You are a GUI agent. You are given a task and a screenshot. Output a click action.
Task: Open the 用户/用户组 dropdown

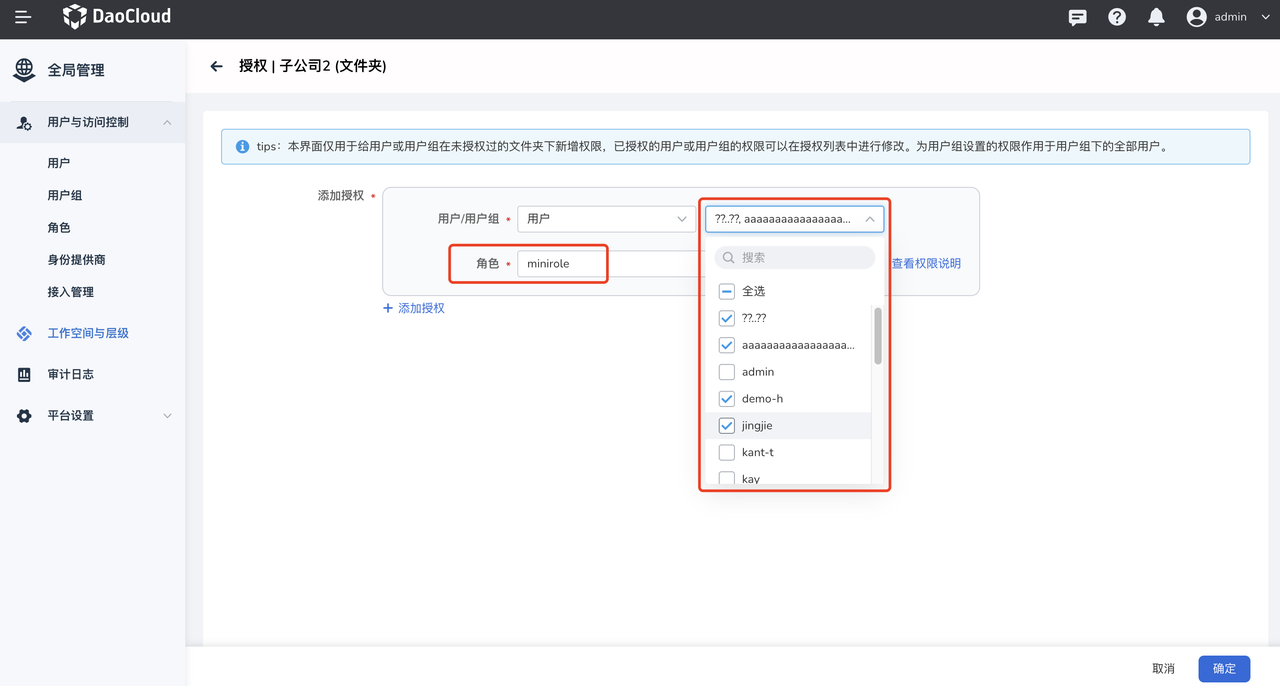(606, 218)
